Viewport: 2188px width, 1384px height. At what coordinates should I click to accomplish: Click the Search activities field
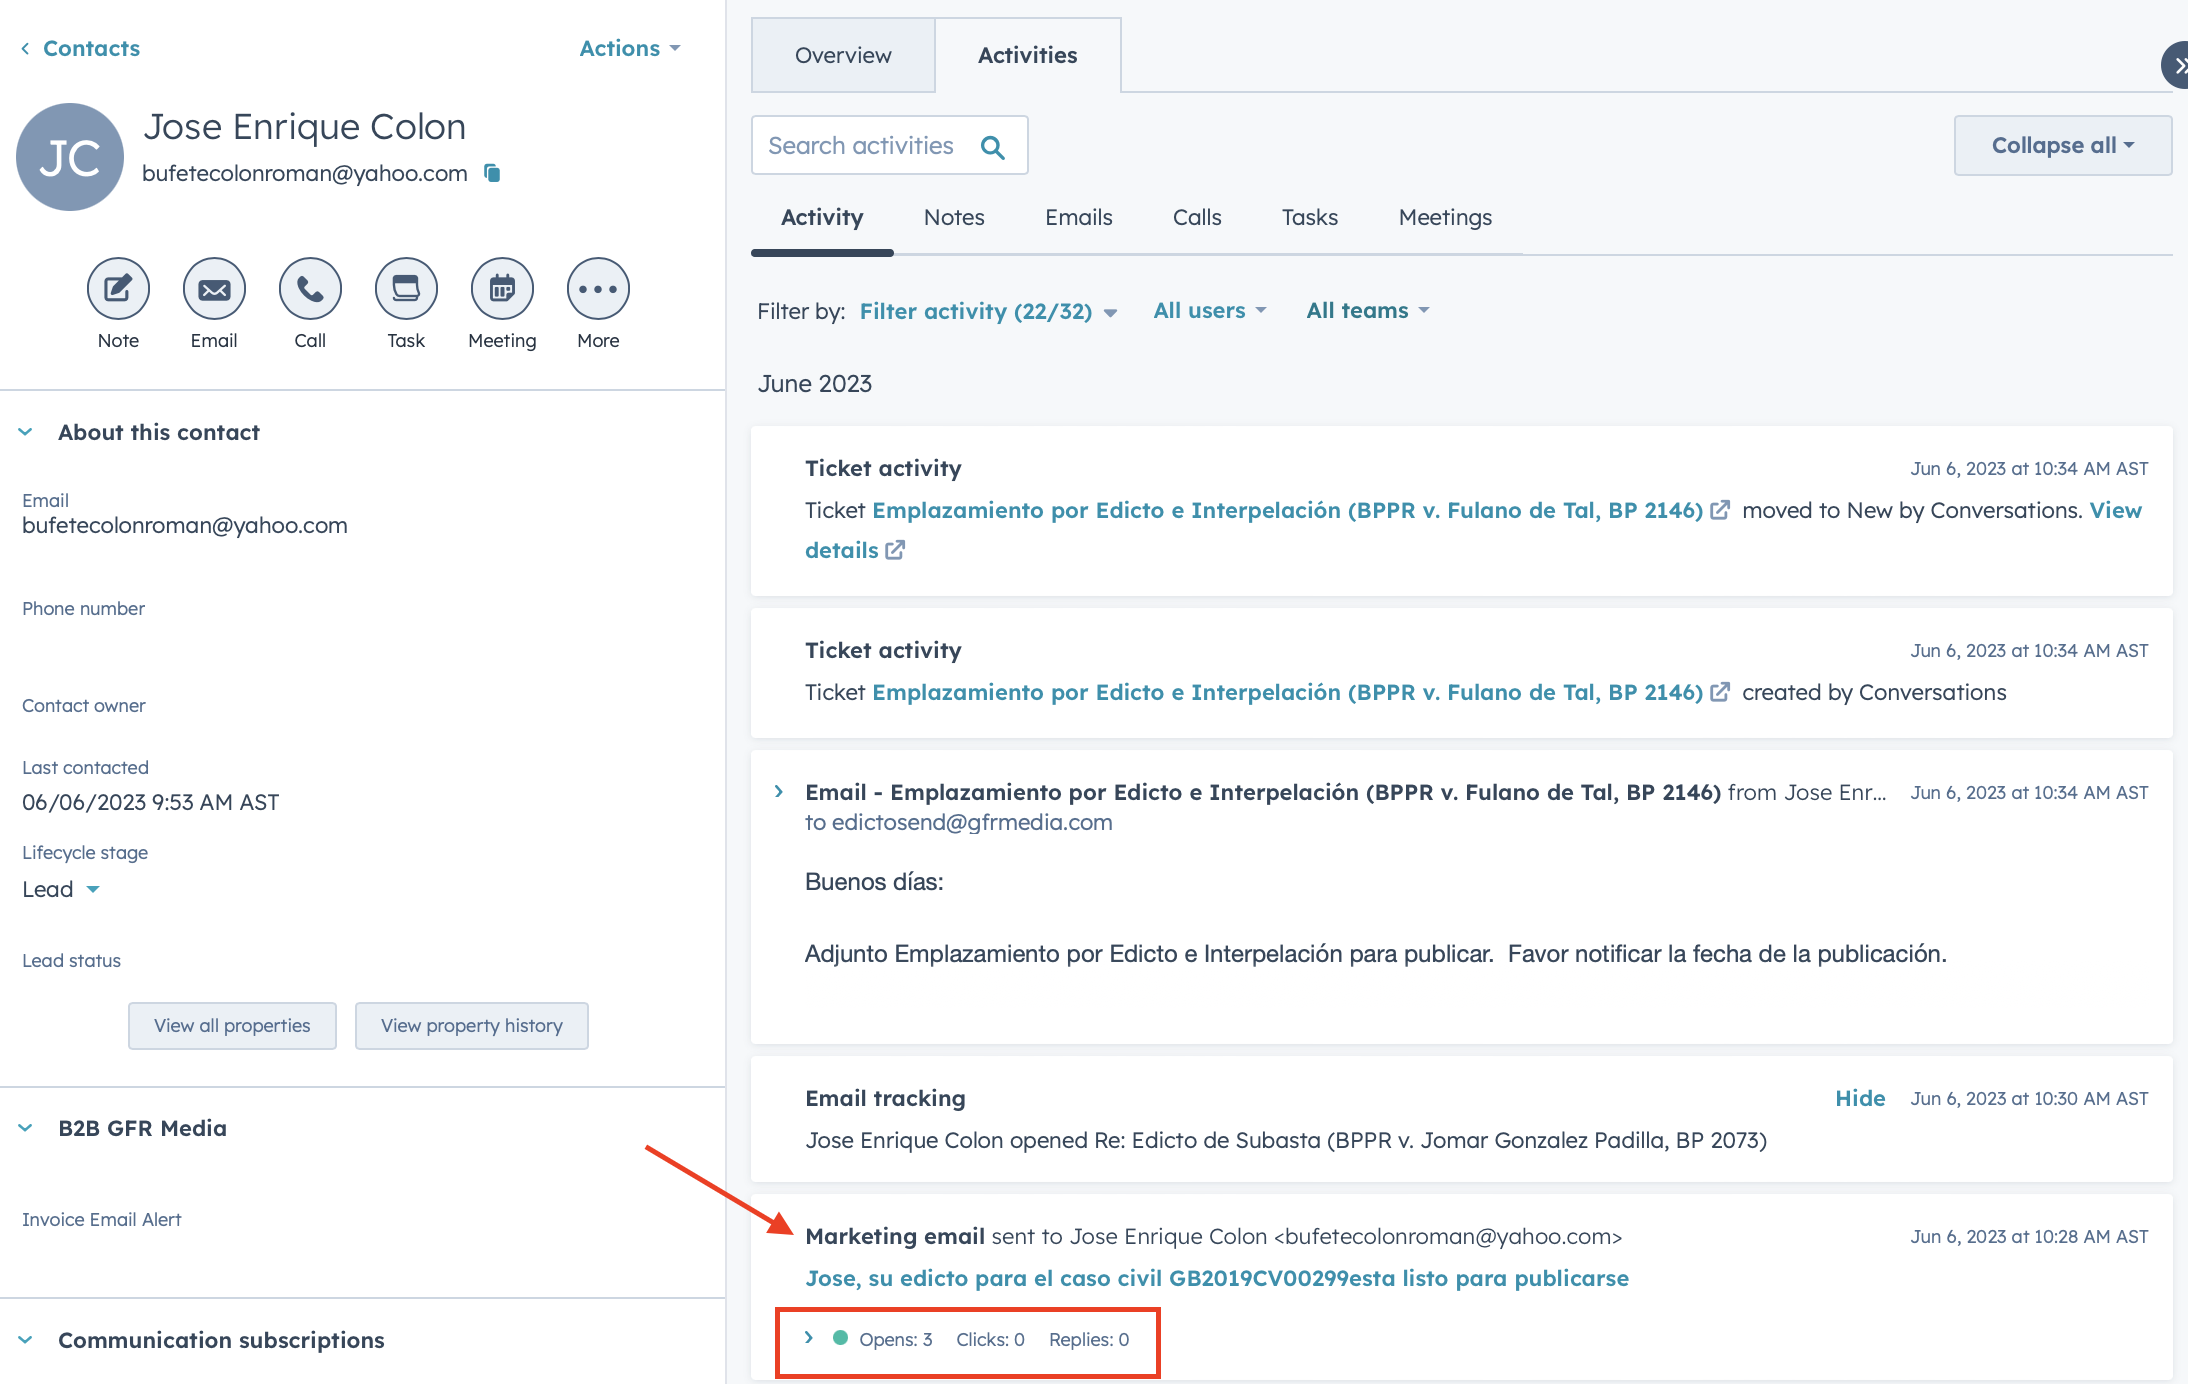tap(862, 146)
